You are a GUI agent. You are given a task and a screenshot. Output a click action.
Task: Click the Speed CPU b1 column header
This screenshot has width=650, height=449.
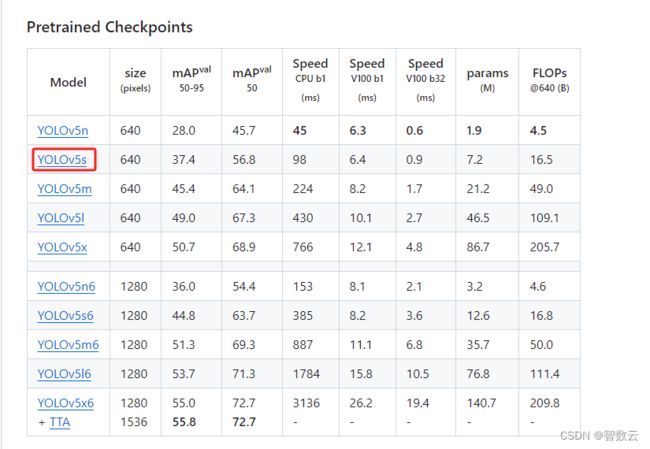(310, 80)
